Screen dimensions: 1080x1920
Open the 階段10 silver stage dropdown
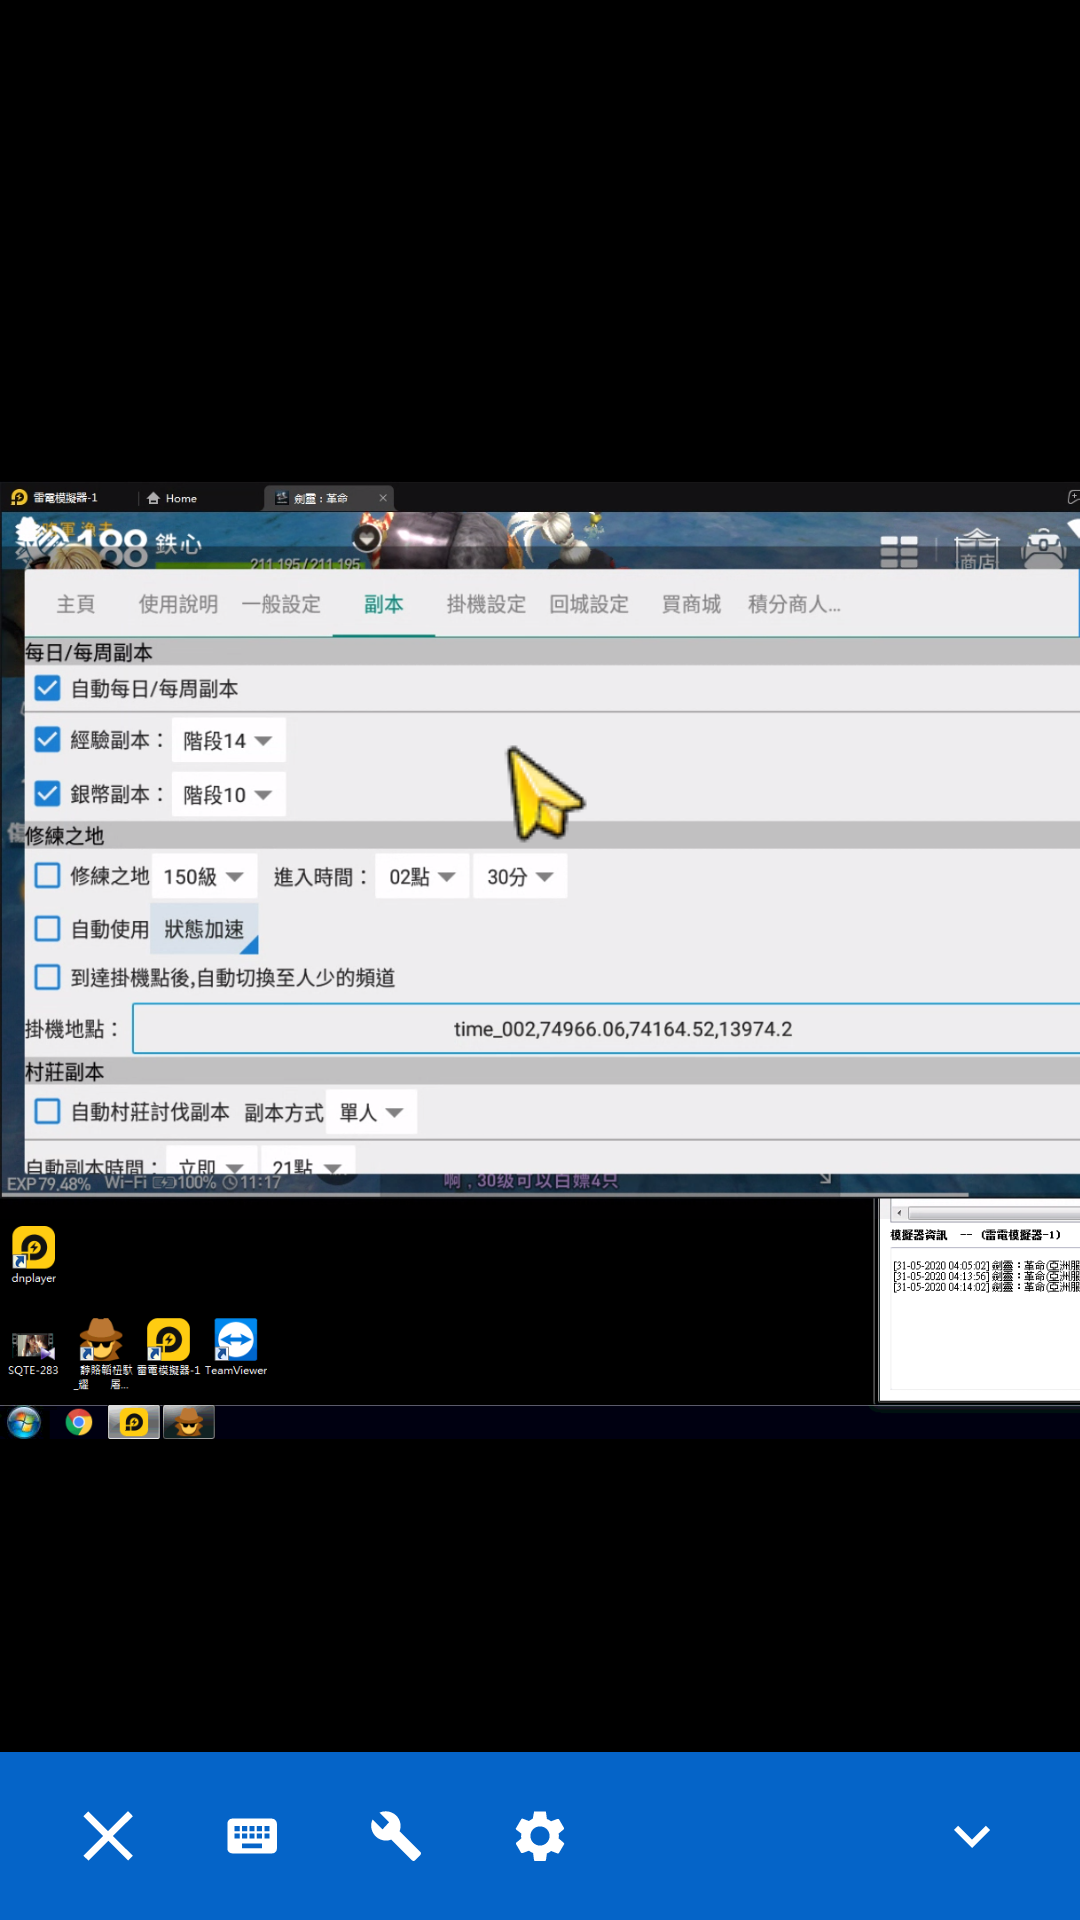pyautogui.click(x=228, y=795)
